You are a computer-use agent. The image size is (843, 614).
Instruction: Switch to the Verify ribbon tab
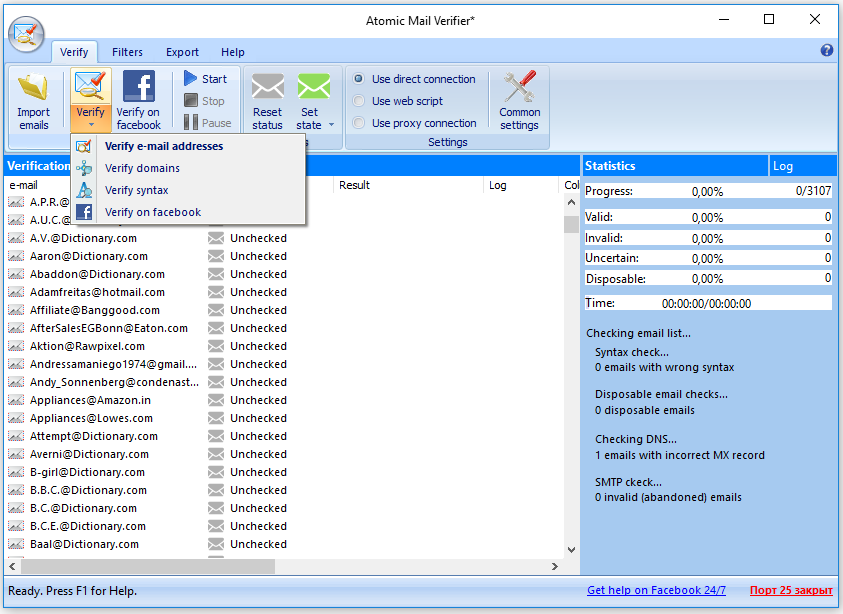pos(74,52)
